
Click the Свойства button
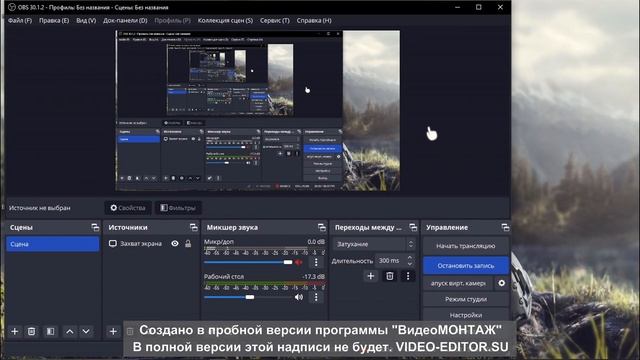coord(128,208)
